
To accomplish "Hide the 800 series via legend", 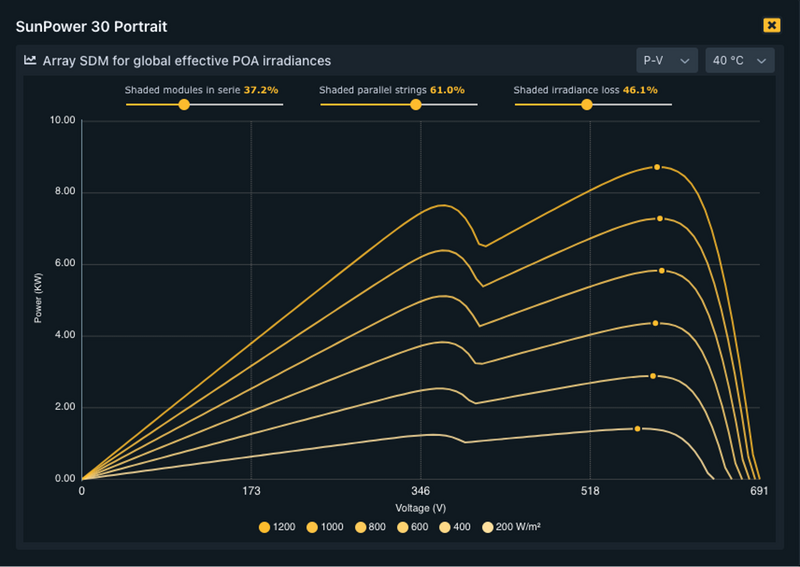I will pos(372,526).
